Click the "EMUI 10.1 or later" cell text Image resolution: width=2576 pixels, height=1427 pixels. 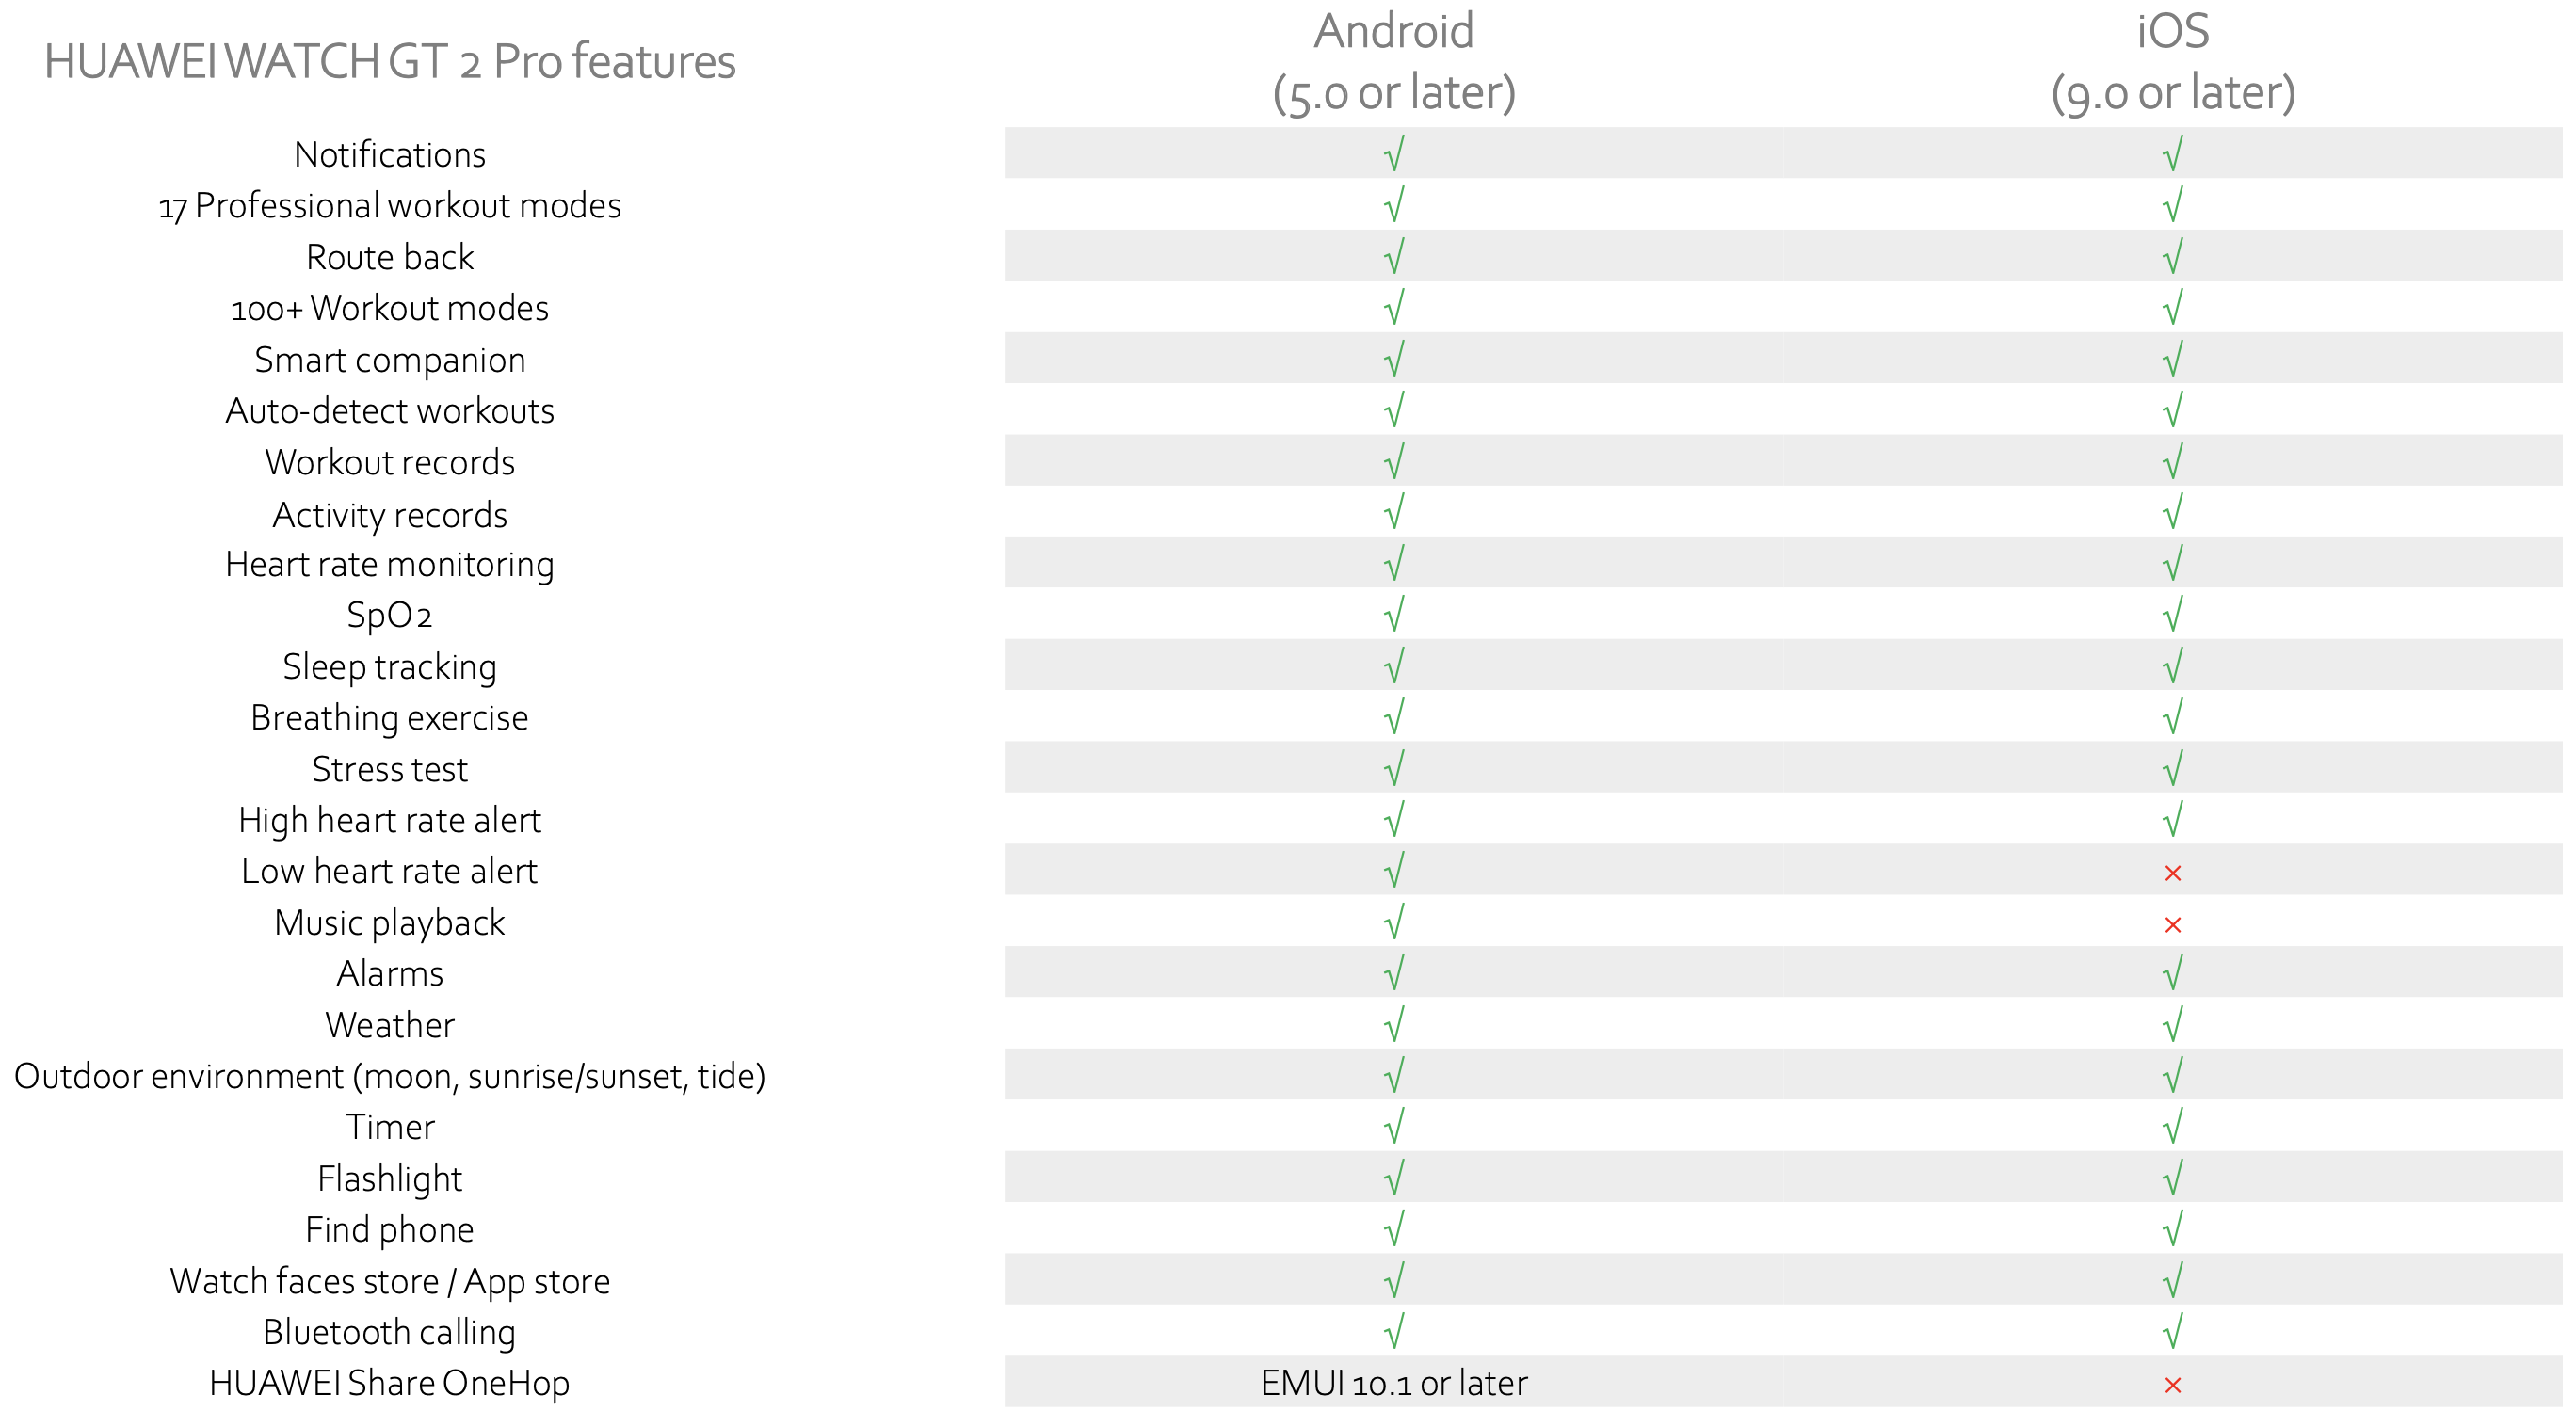1394,1383
